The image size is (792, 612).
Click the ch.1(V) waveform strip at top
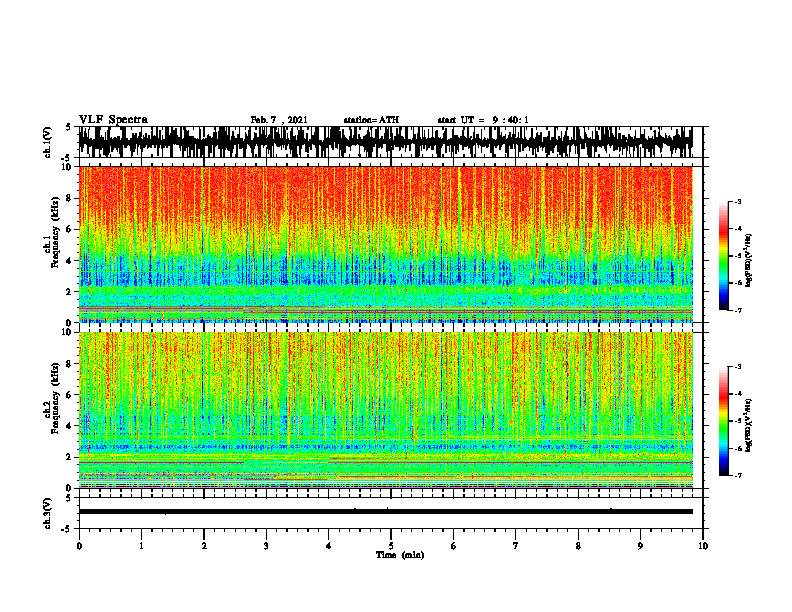click(x=385, y=142)
